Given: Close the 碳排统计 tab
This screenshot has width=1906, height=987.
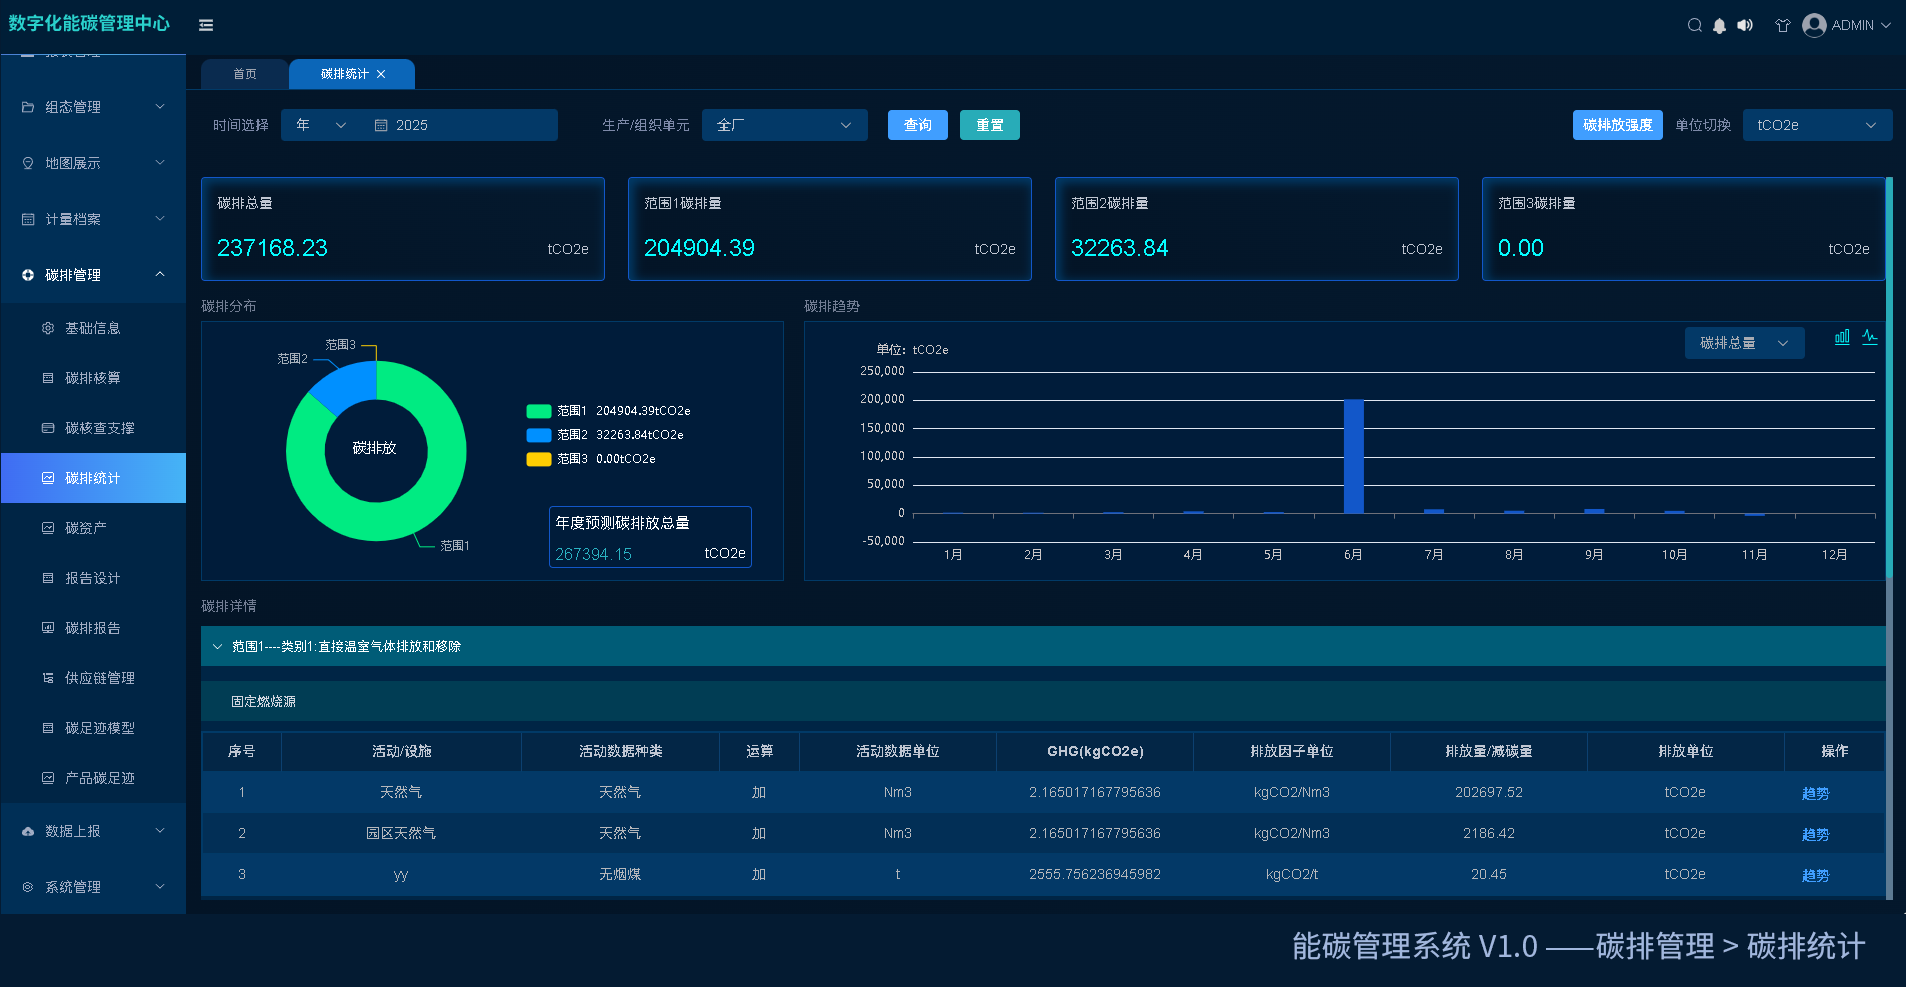Looking at the screenshot, I should [x=381, y=74].
